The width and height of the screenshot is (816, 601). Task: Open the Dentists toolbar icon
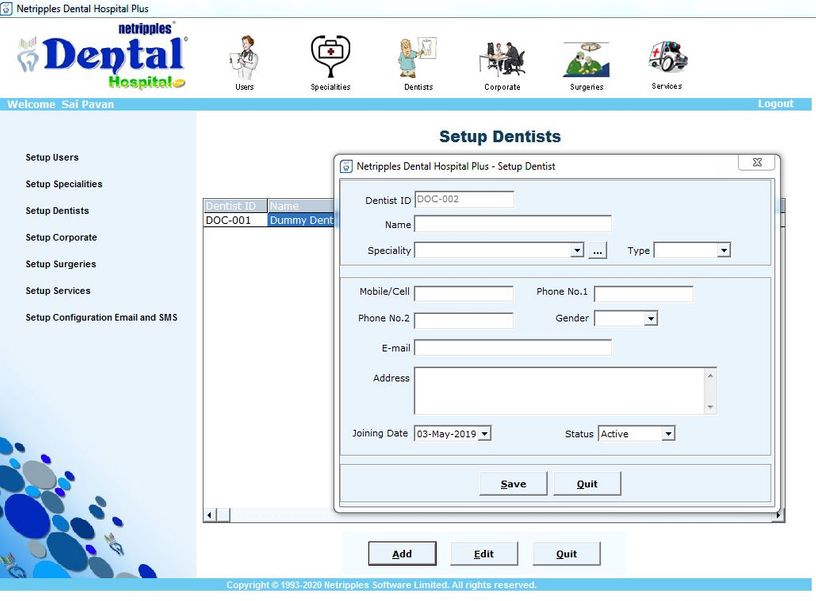point(418,62)
